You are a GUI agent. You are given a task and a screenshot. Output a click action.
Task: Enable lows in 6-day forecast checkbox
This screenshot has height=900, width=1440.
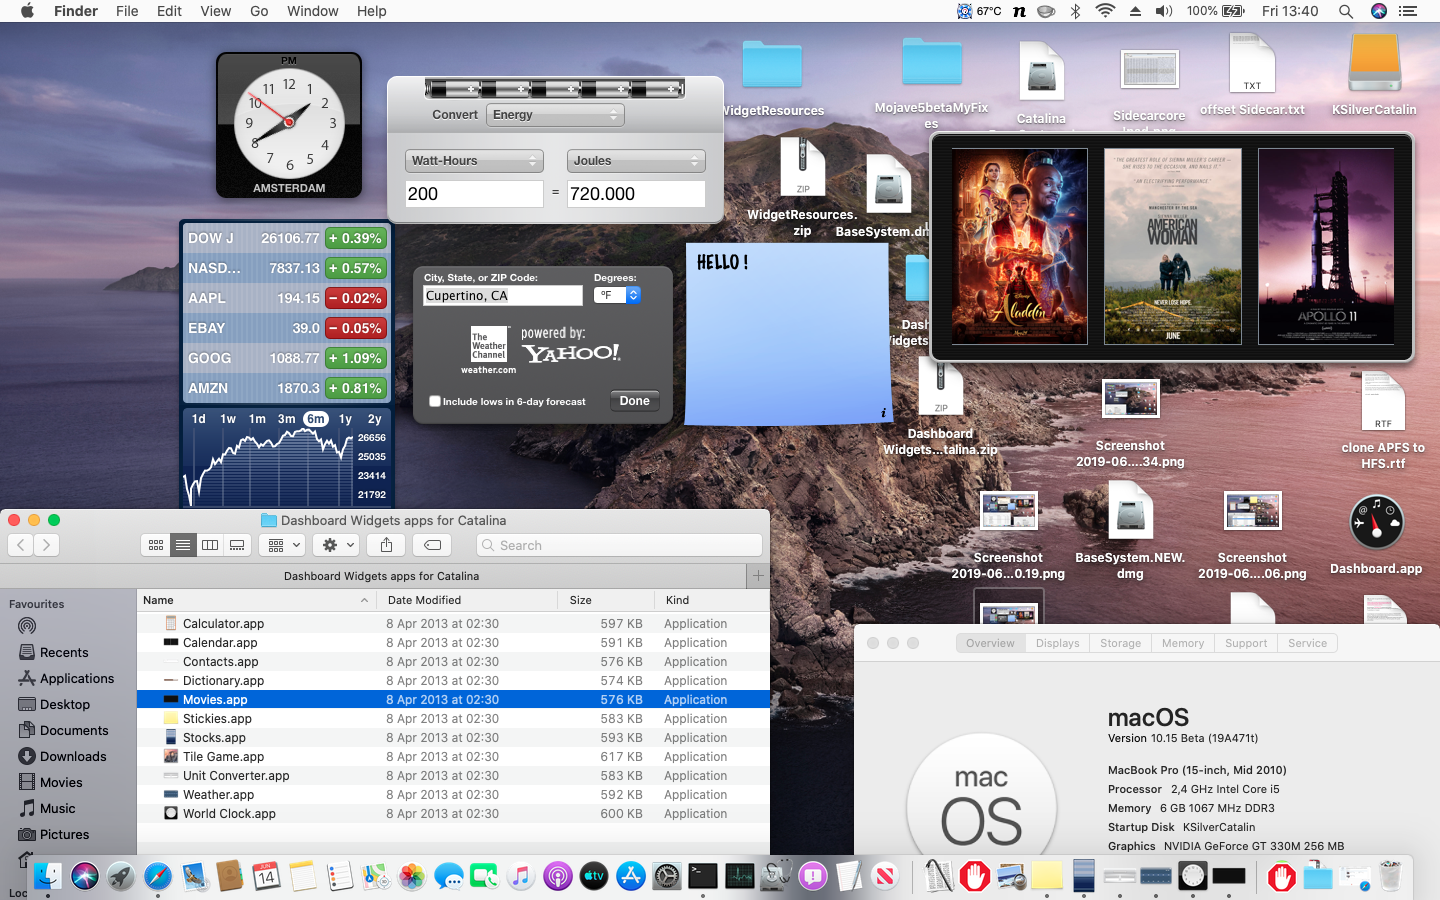(435, 401)
